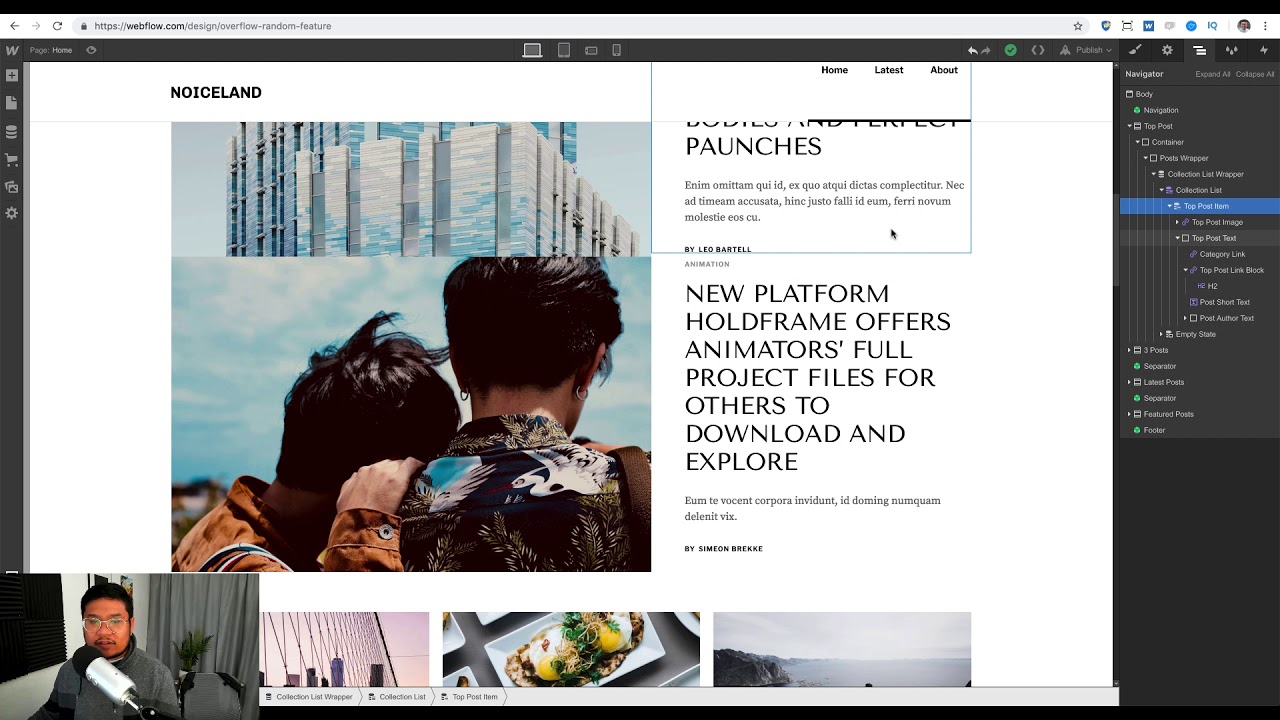The height and width of the screenshot is (720, 1280).
Task: Check the green saved status icon
Action: coord(1011,50)
